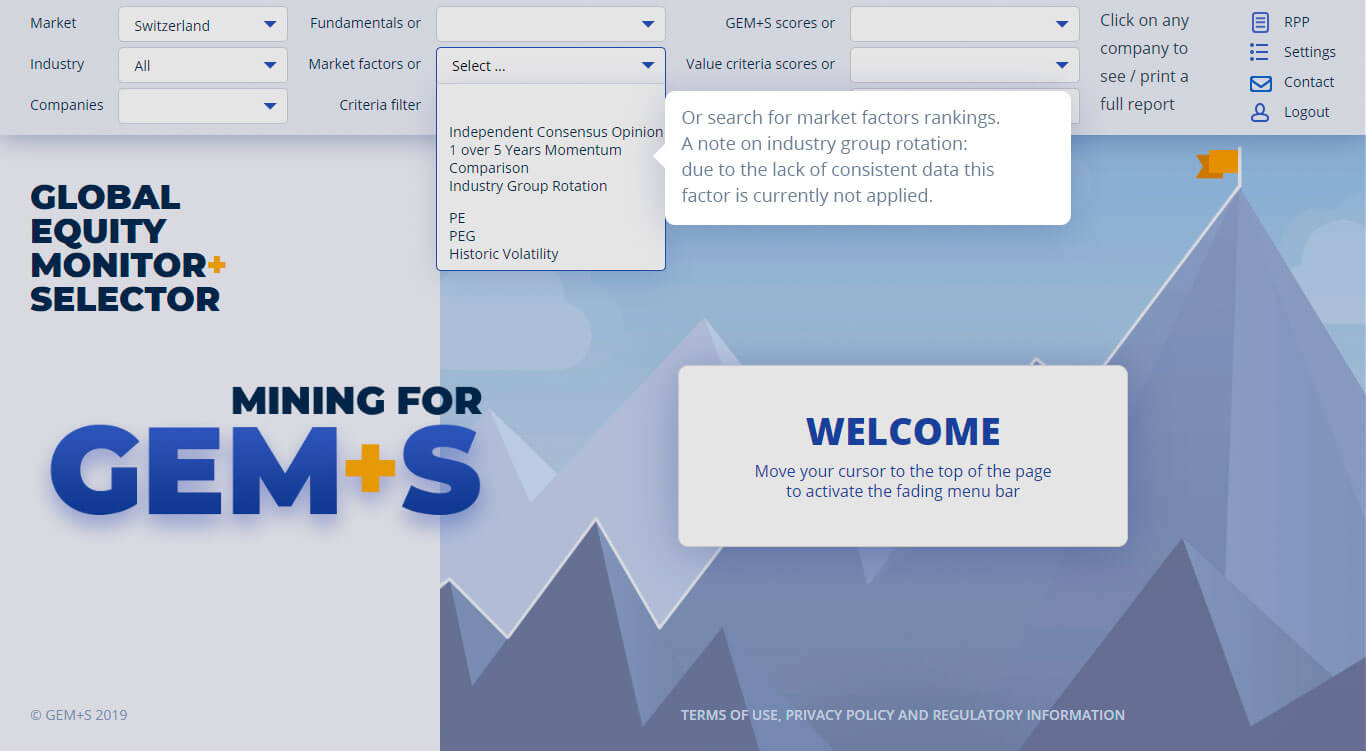
Task: Click the Logout user icon
Action: tap(1260, 112)
